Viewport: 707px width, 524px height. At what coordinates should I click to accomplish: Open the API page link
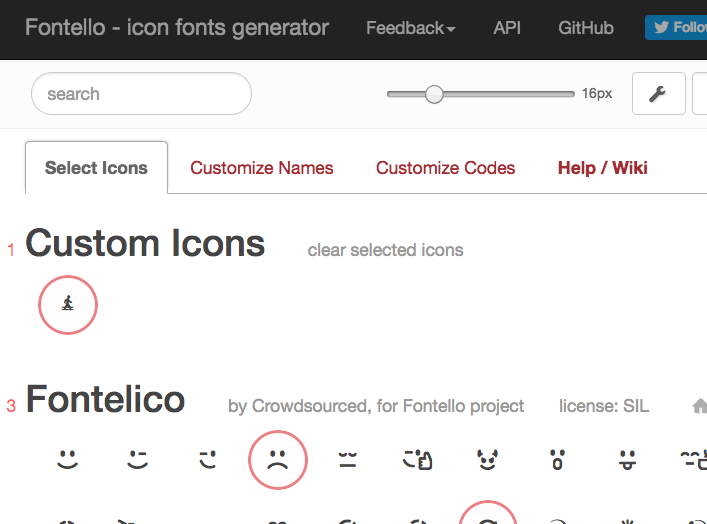(507, 28)
